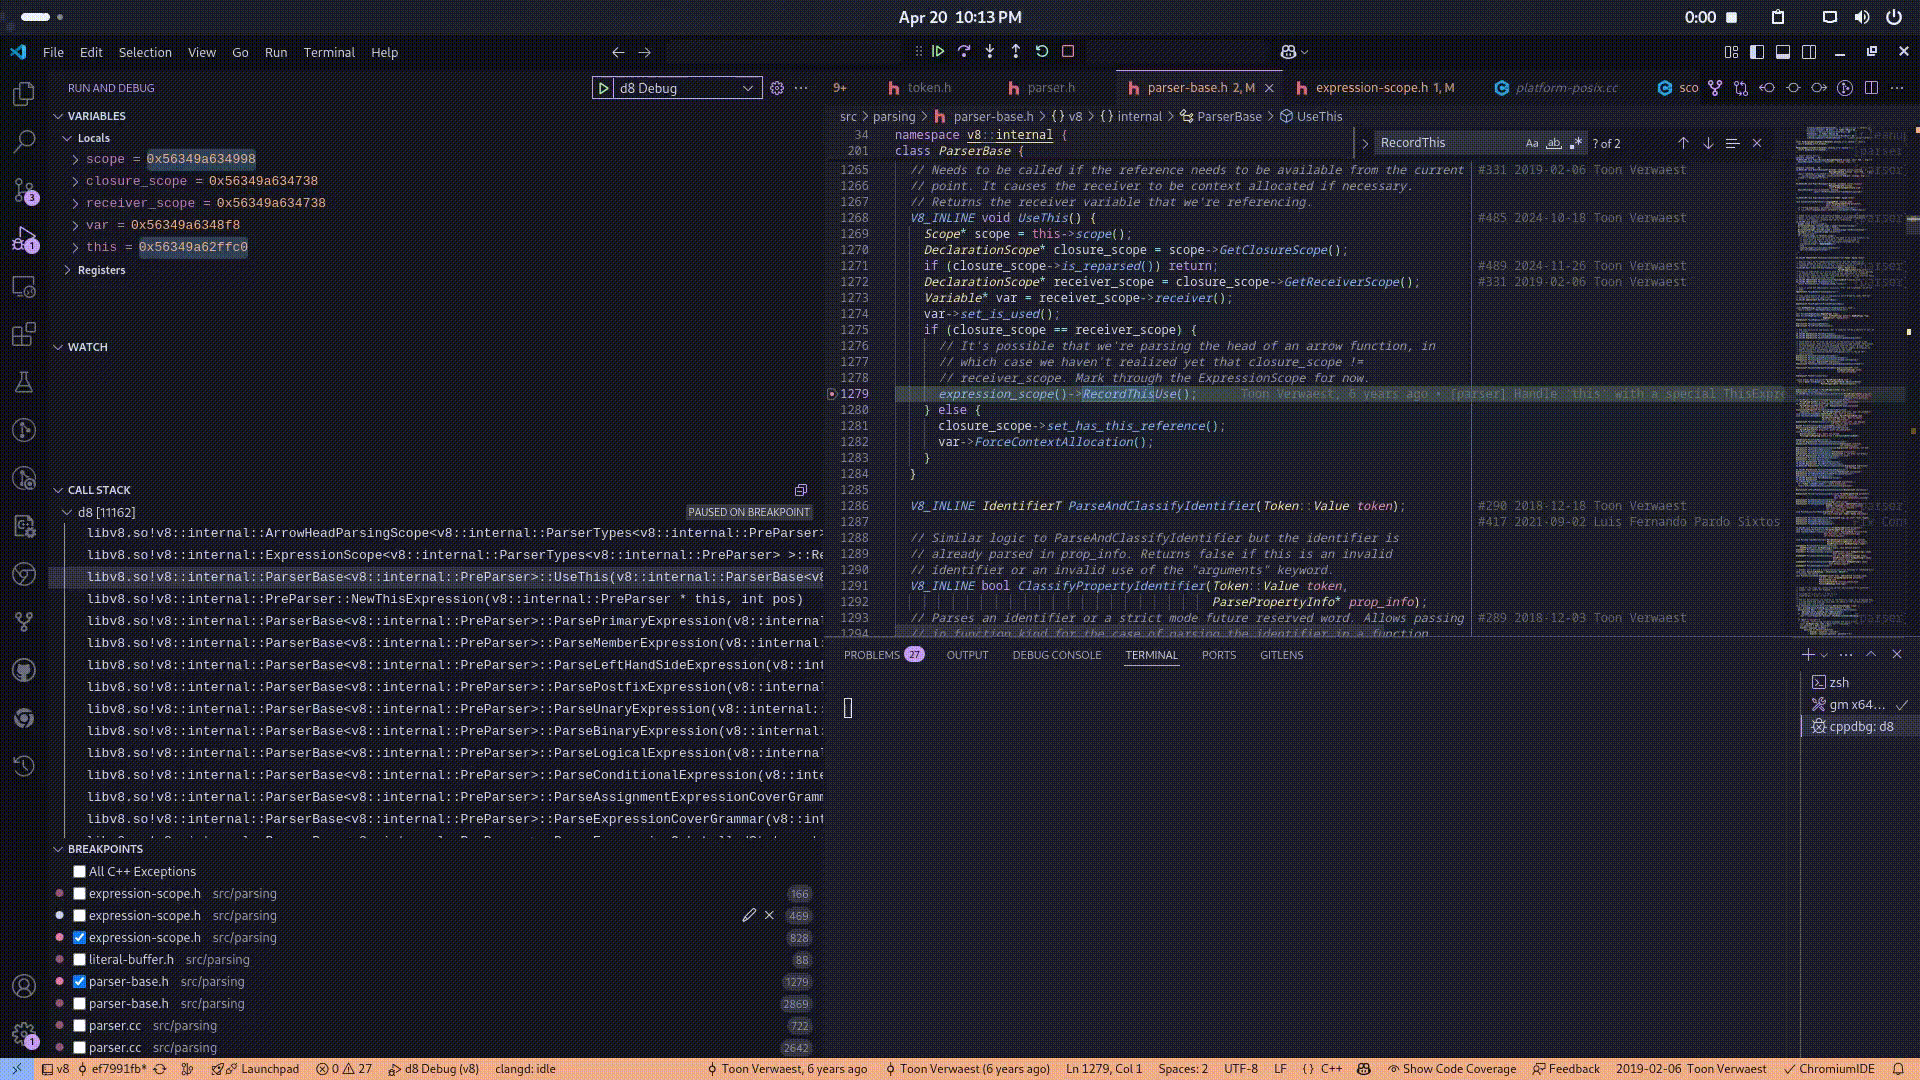Stop the debug session

click(x=1068, y=51)
